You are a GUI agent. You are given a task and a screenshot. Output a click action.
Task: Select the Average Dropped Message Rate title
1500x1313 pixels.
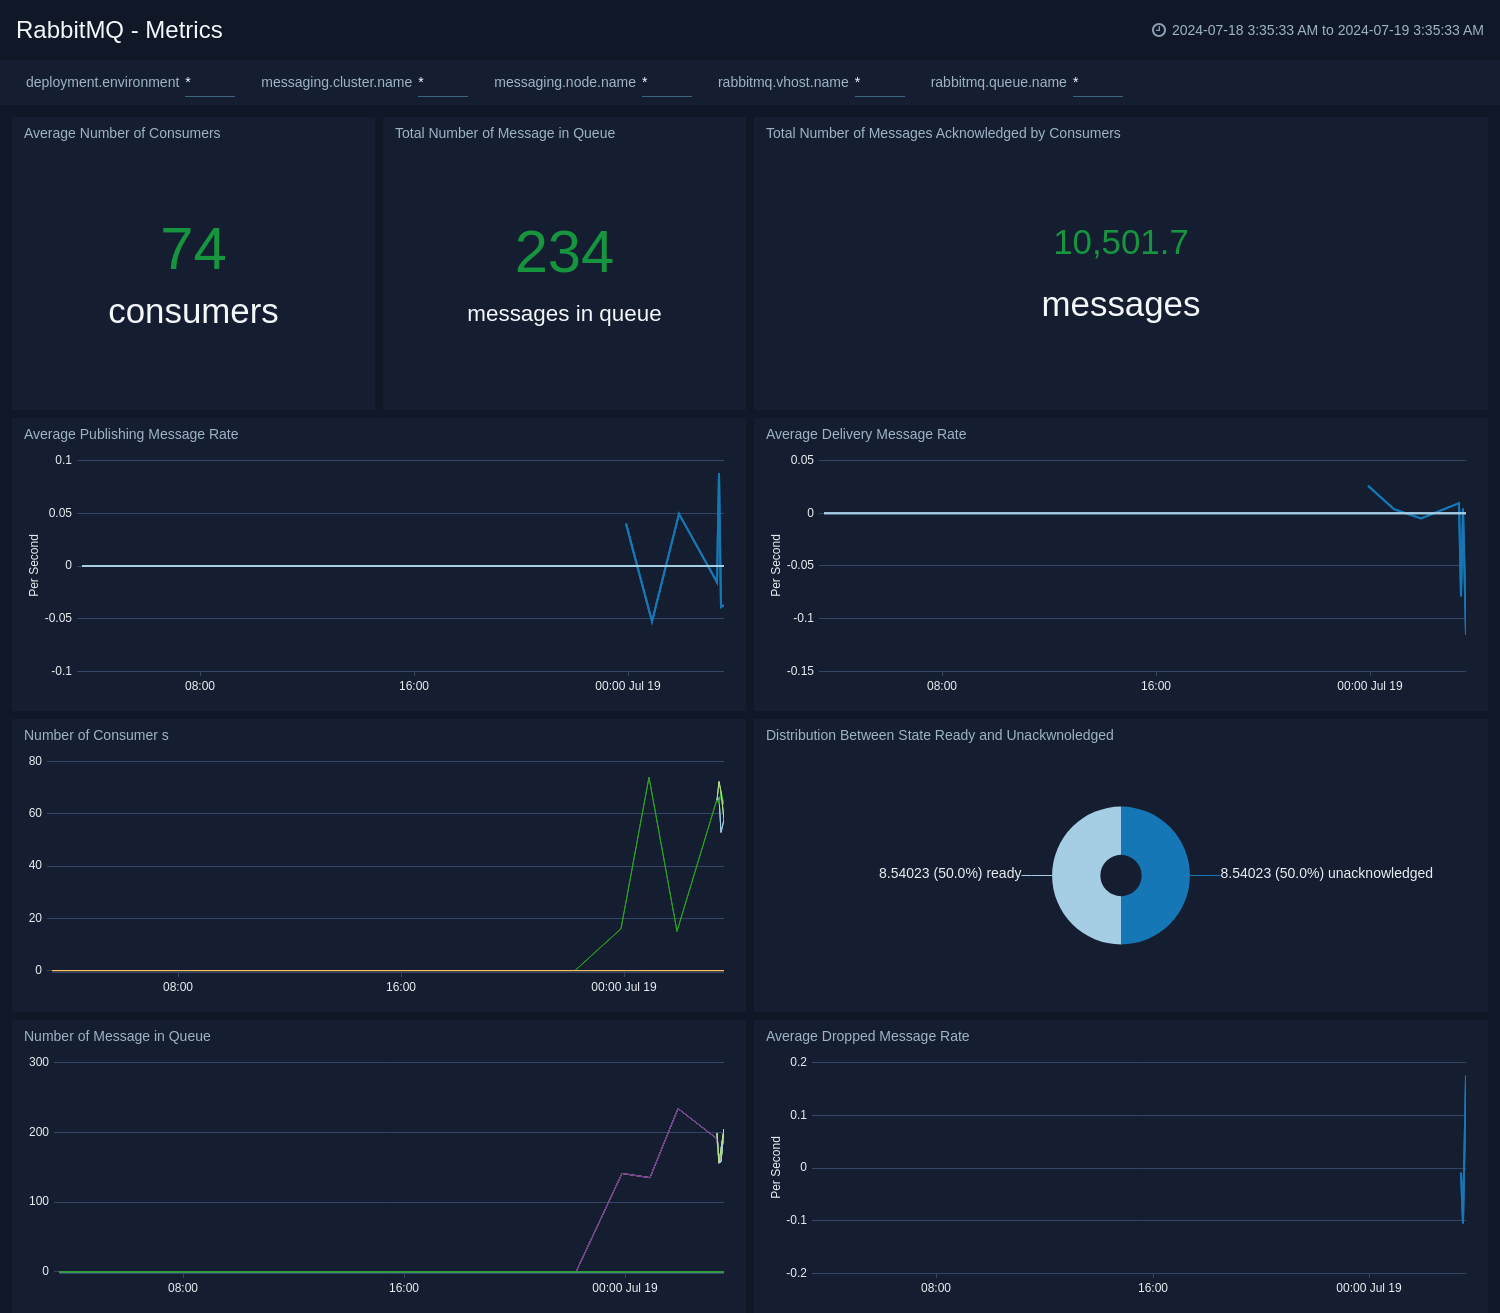coord(868,1036)
